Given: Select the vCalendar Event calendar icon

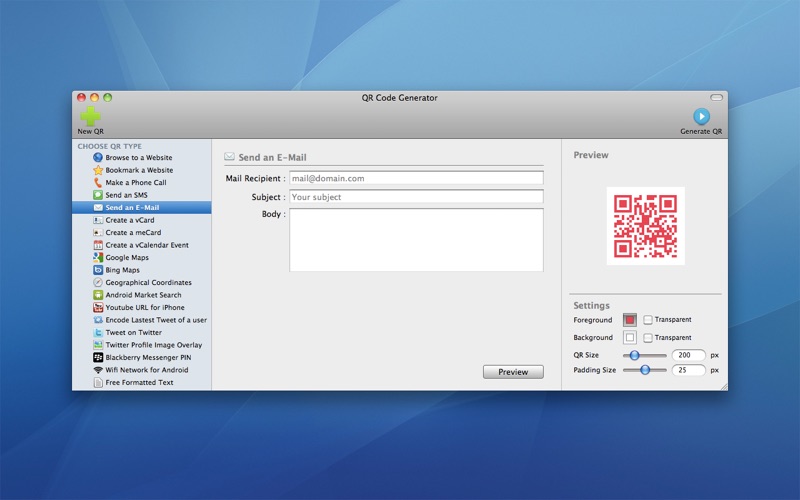Looking at the screenshot, I should point(98,245).
